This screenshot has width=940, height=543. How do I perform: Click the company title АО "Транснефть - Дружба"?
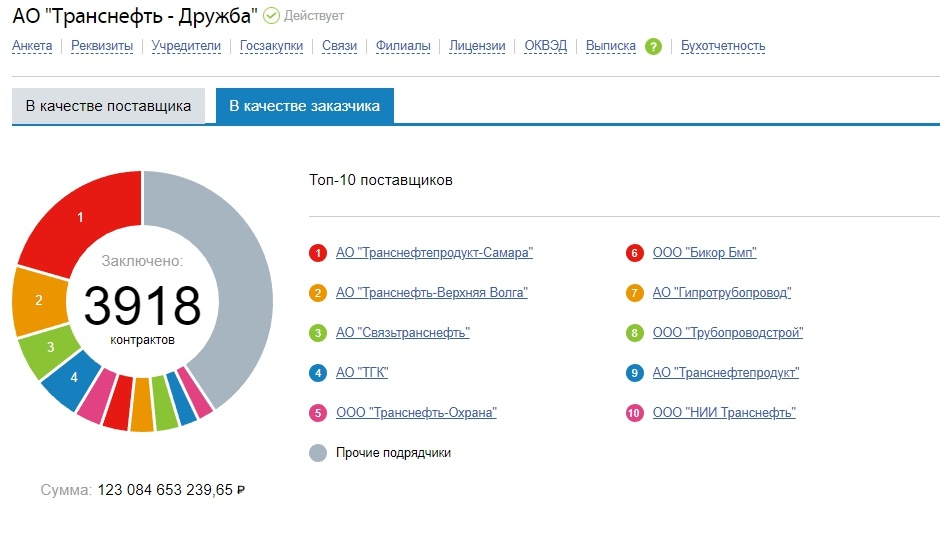click(135, 16)
